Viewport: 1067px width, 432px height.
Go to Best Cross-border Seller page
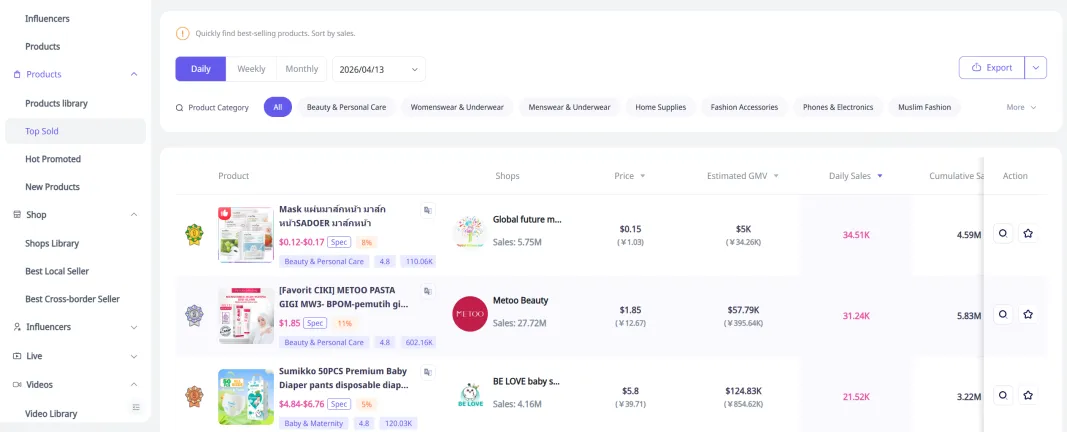pyautogui.click(x=72, y=299)
